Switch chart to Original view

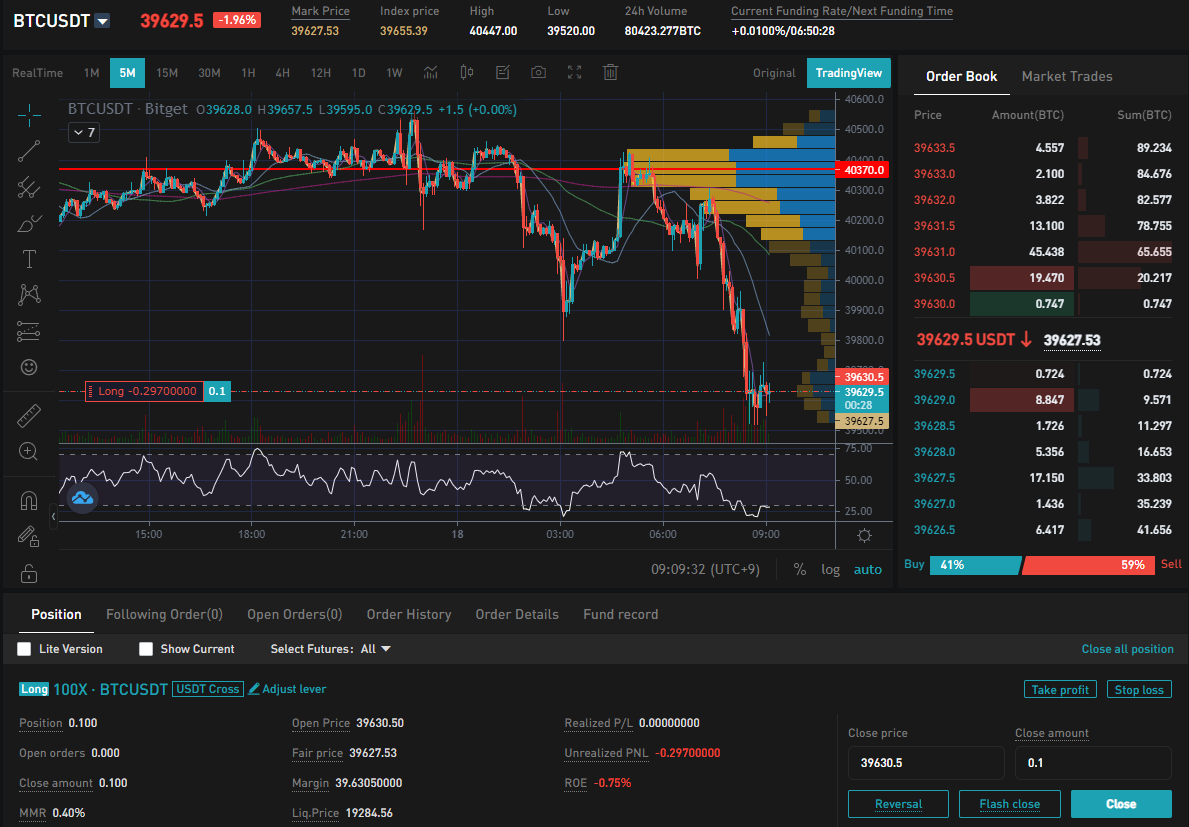click(x=774, y=73)
